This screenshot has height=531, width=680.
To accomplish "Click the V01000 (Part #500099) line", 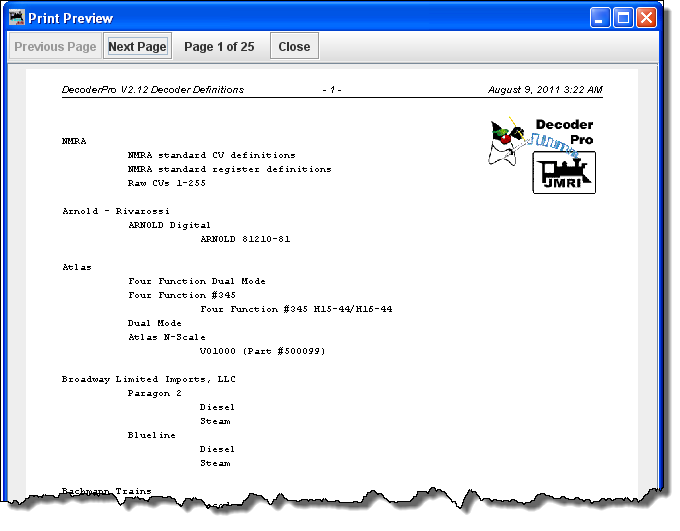I will 262,351.
